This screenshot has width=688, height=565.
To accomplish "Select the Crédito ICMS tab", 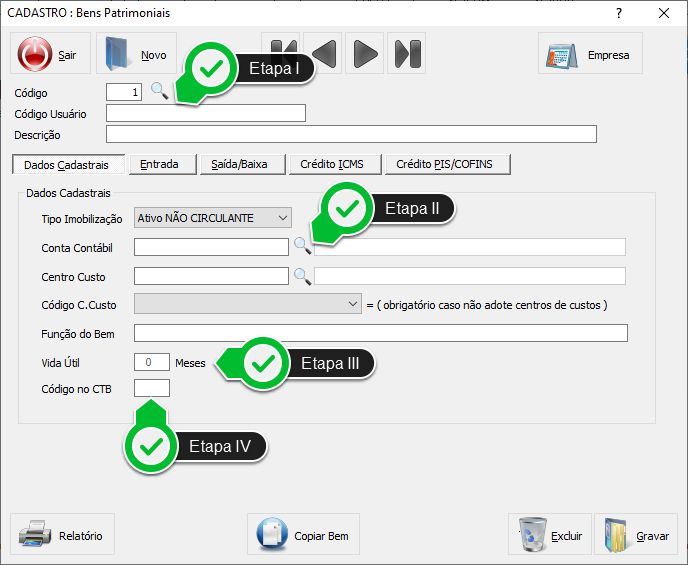I will tap(332, 164).
